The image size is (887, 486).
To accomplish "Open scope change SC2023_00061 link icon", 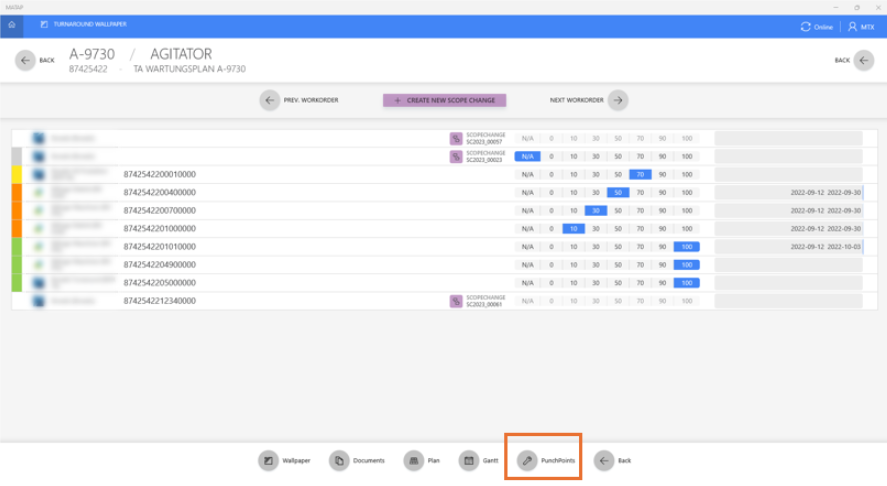I will (456, 301).
